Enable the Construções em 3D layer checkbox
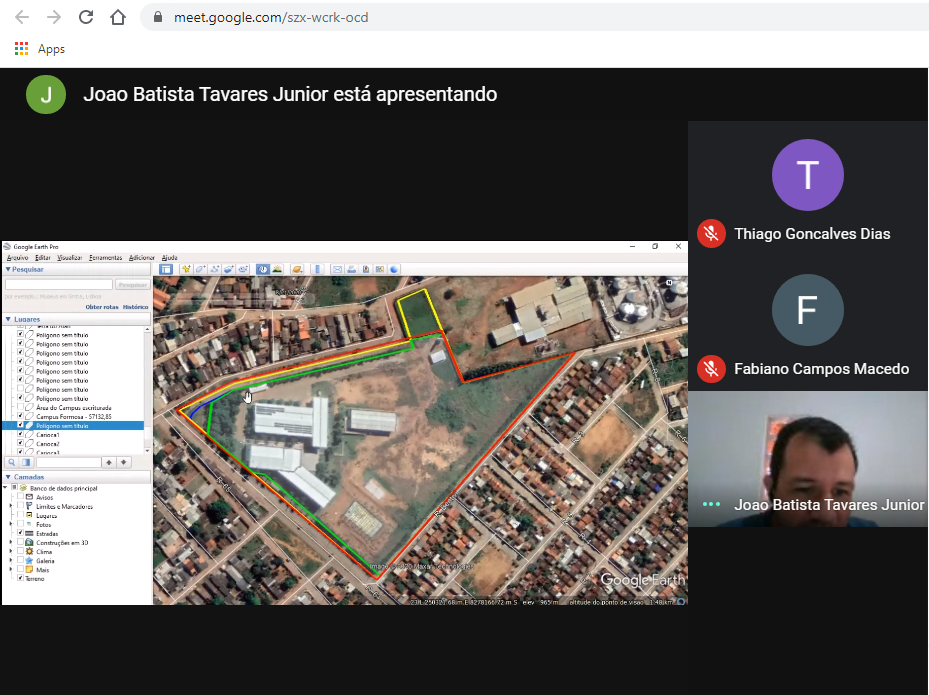Screen dimensions: 929x695 pos(20,542)
